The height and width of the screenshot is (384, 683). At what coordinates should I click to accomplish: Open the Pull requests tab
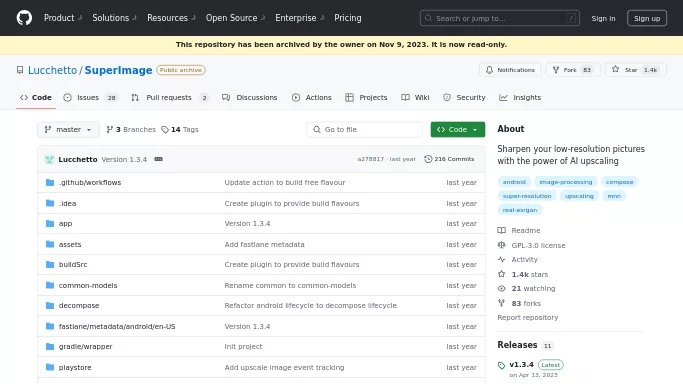(x=169, y=98)
